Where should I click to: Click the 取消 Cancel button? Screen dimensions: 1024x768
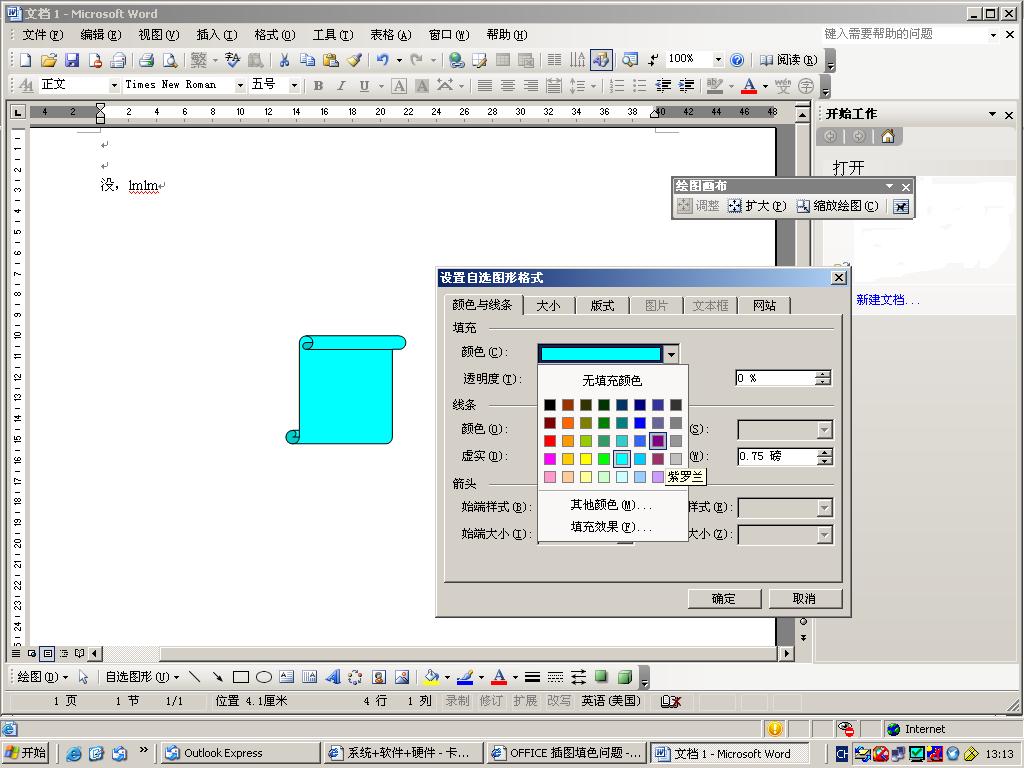[x=804, y=598]
